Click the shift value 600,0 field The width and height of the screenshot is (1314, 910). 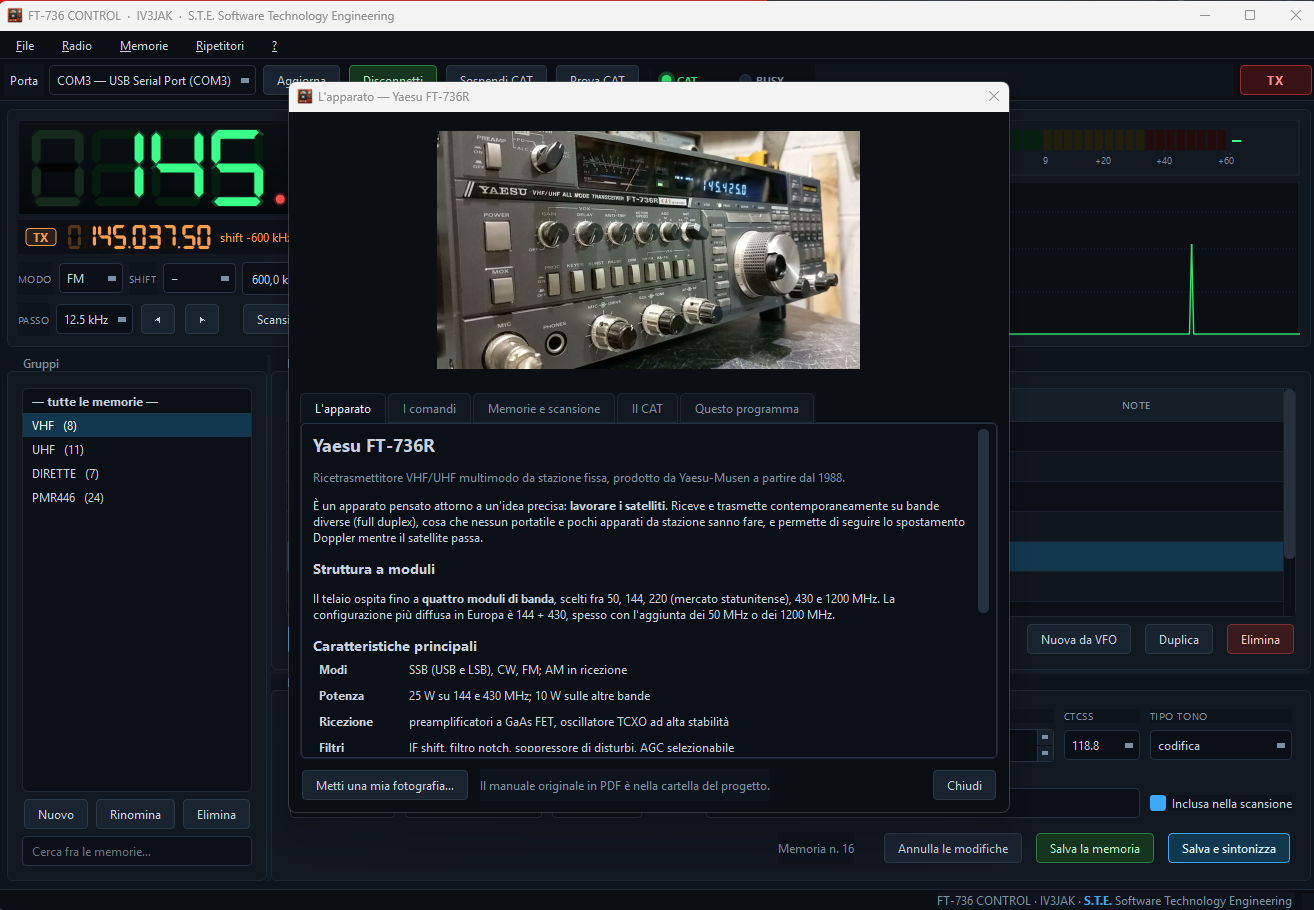click(266, 279)
